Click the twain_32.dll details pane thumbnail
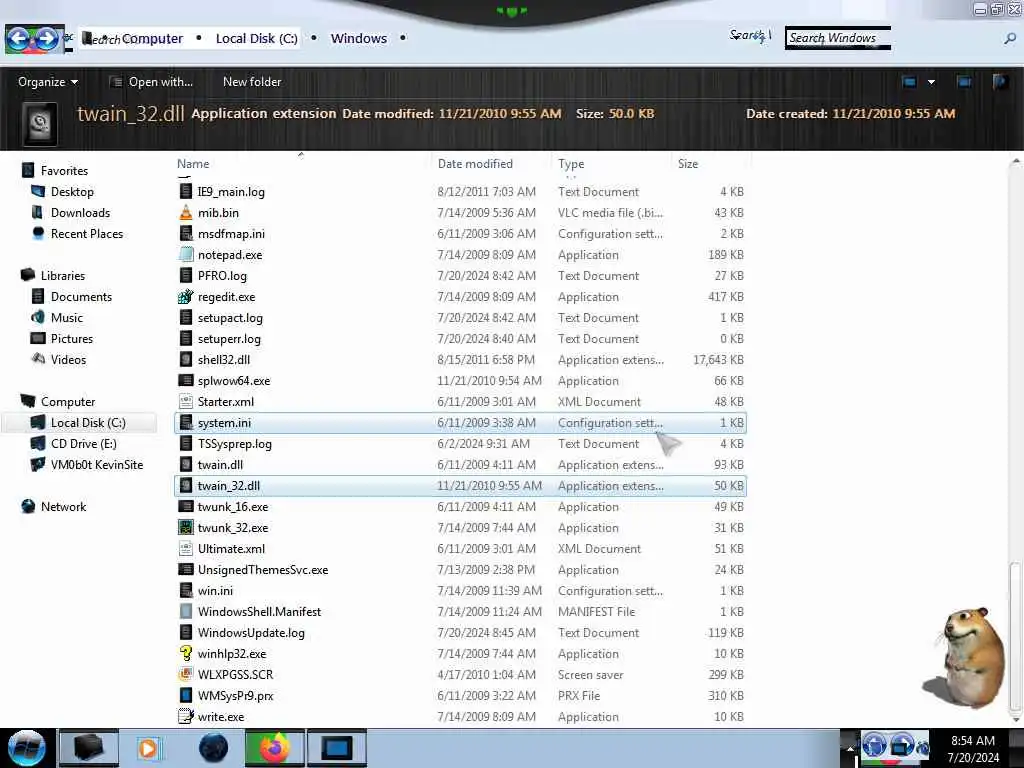1024x768 pixels. click(40, 123)
